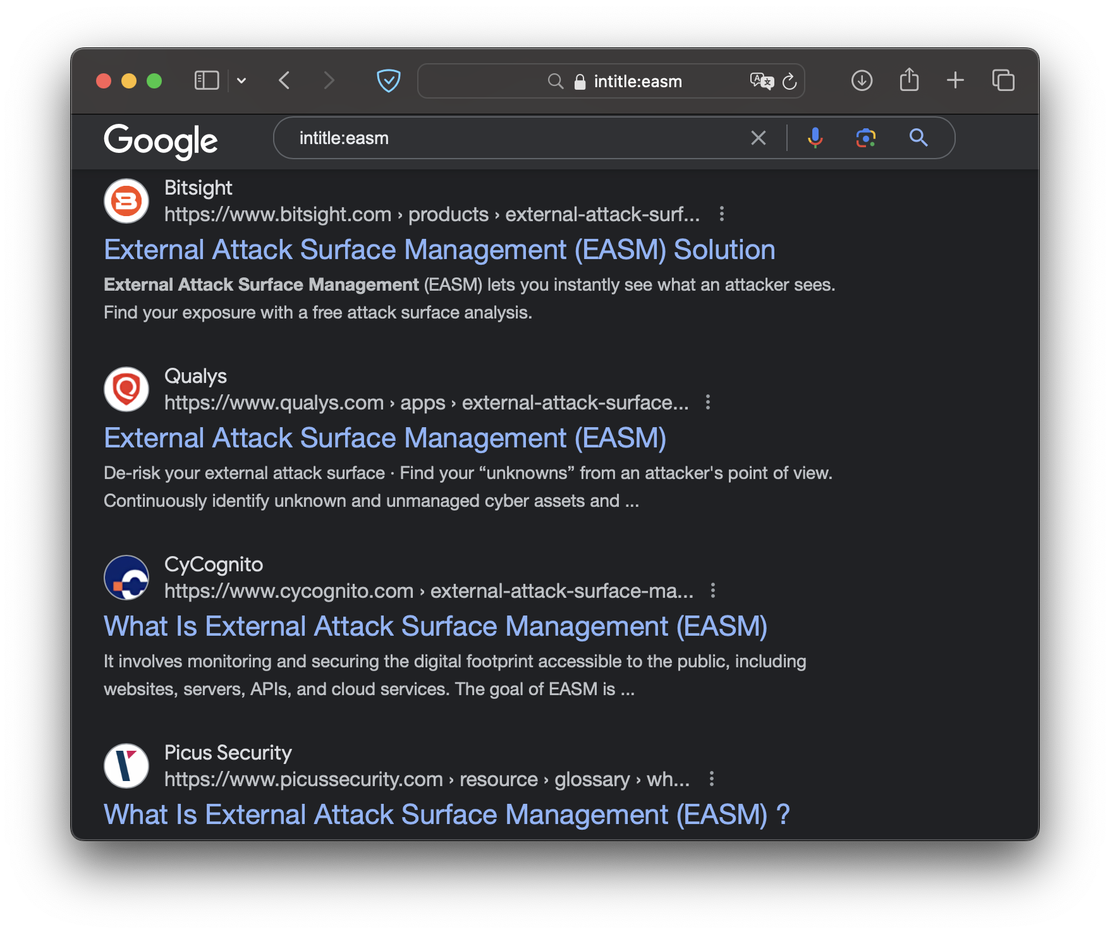Screen dimensions: 1110x934
Task: Open the Bitsight EASM Solution result link
Action: [x=439, y=250]
